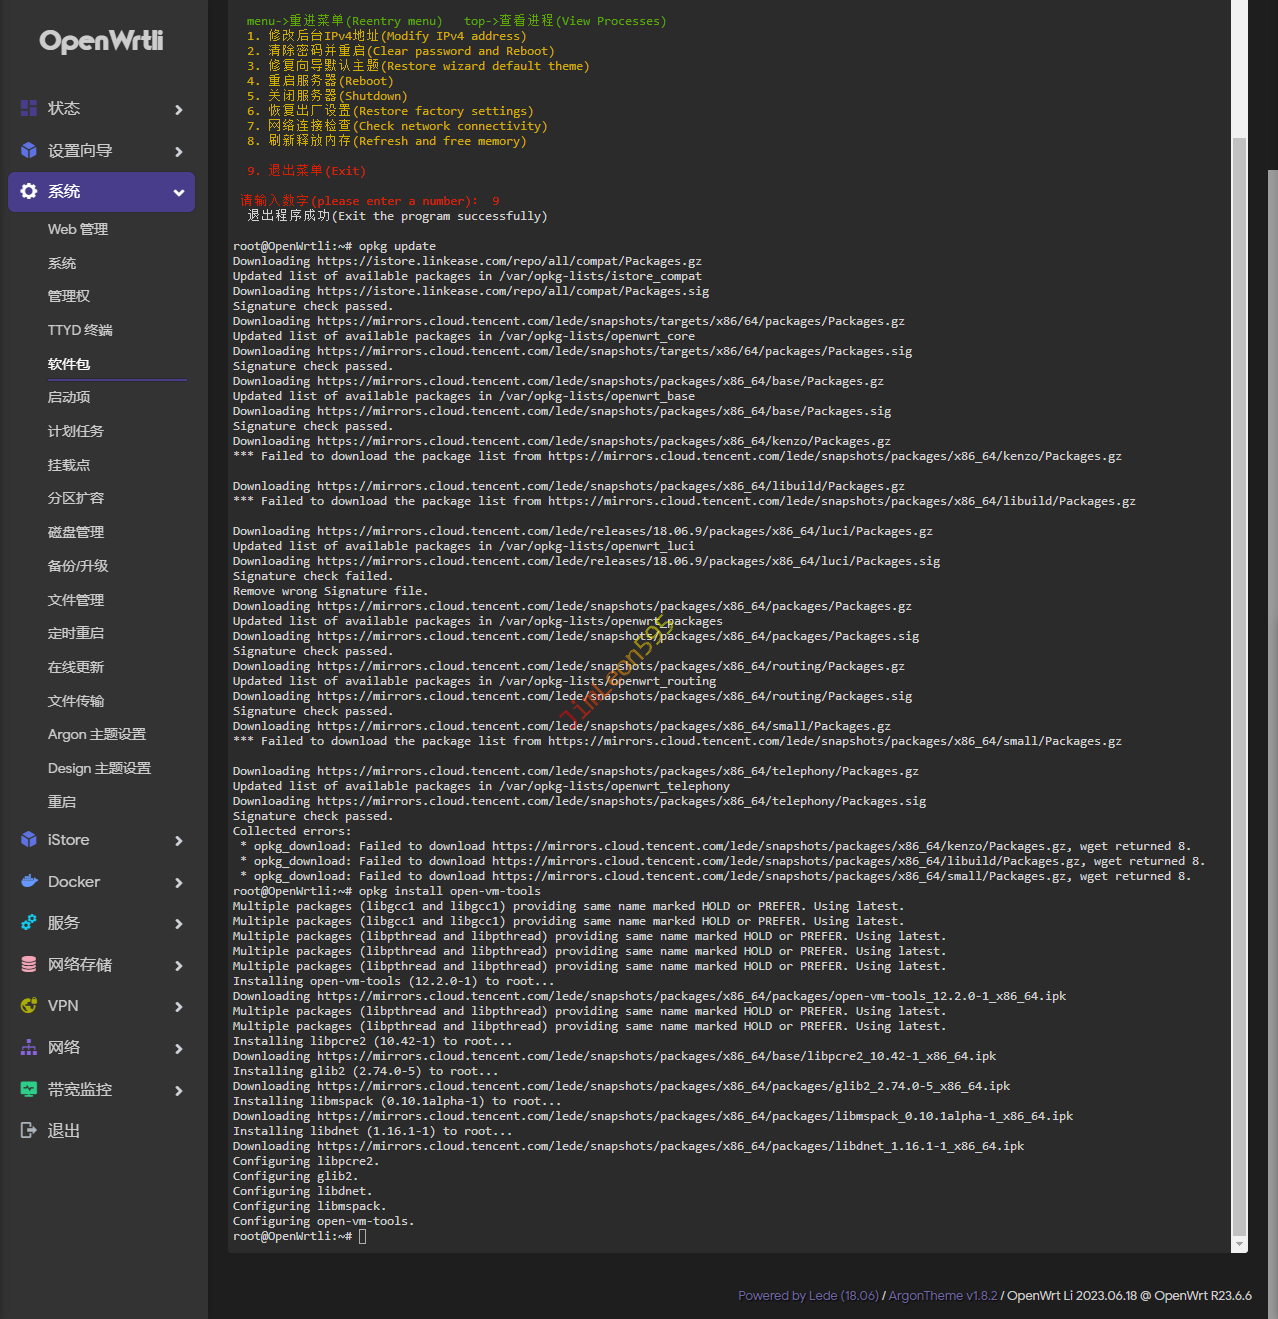Click the setup wizard (设置向导) cube icon
This screenshot has width=1278, height=1319.
29,150
